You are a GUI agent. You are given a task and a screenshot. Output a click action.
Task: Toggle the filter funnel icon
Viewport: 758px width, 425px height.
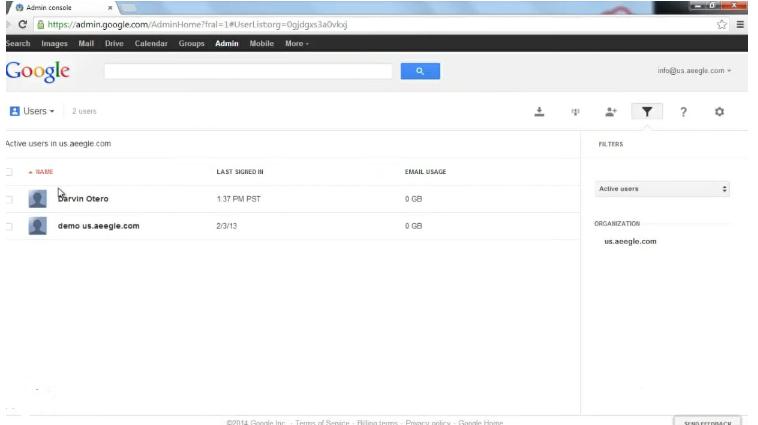(647, 112)
